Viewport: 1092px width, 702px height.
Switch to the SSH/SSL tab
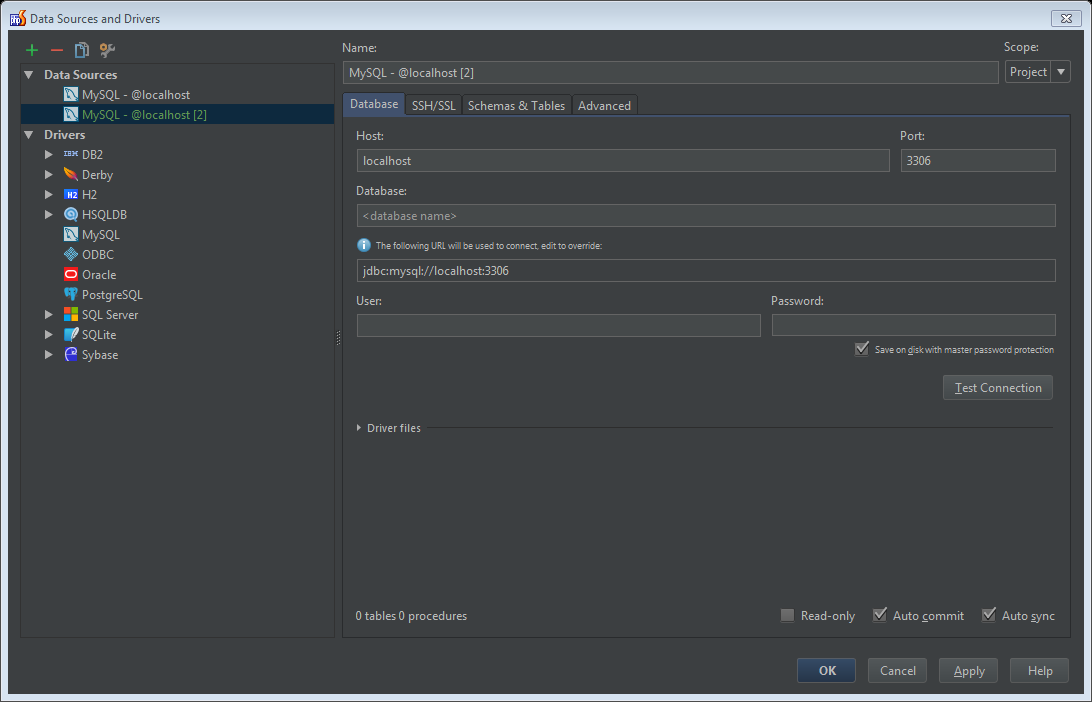[433, 105]
